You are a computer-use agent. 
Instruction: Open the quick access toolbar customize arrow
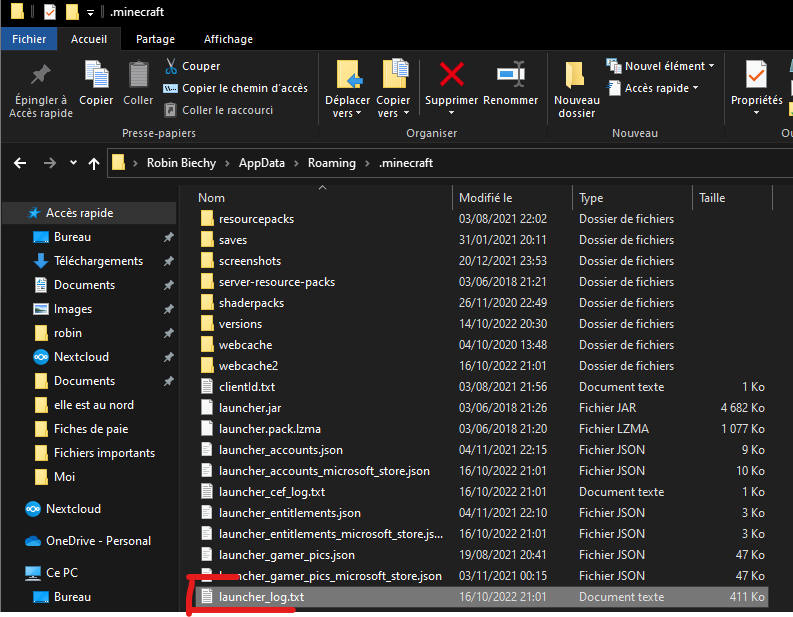(x=91, y=13)
